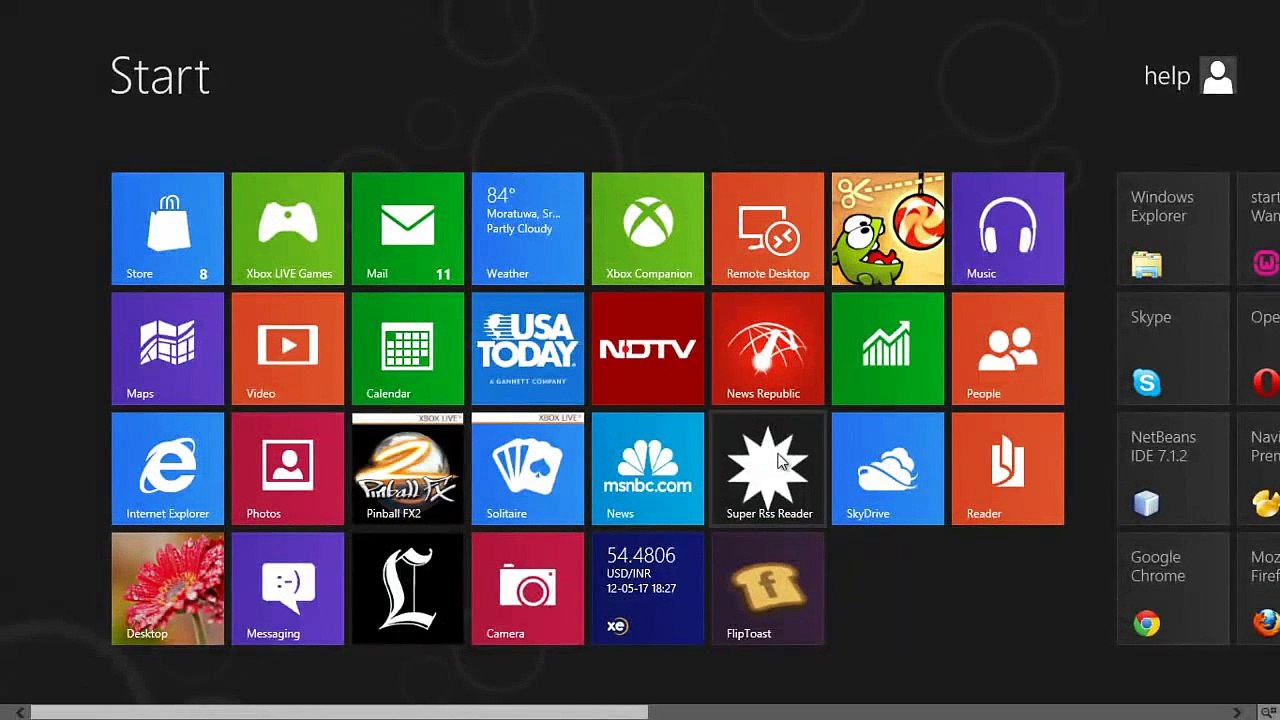
Task: Open the SkyDrive tile
Action: (887, 469)
